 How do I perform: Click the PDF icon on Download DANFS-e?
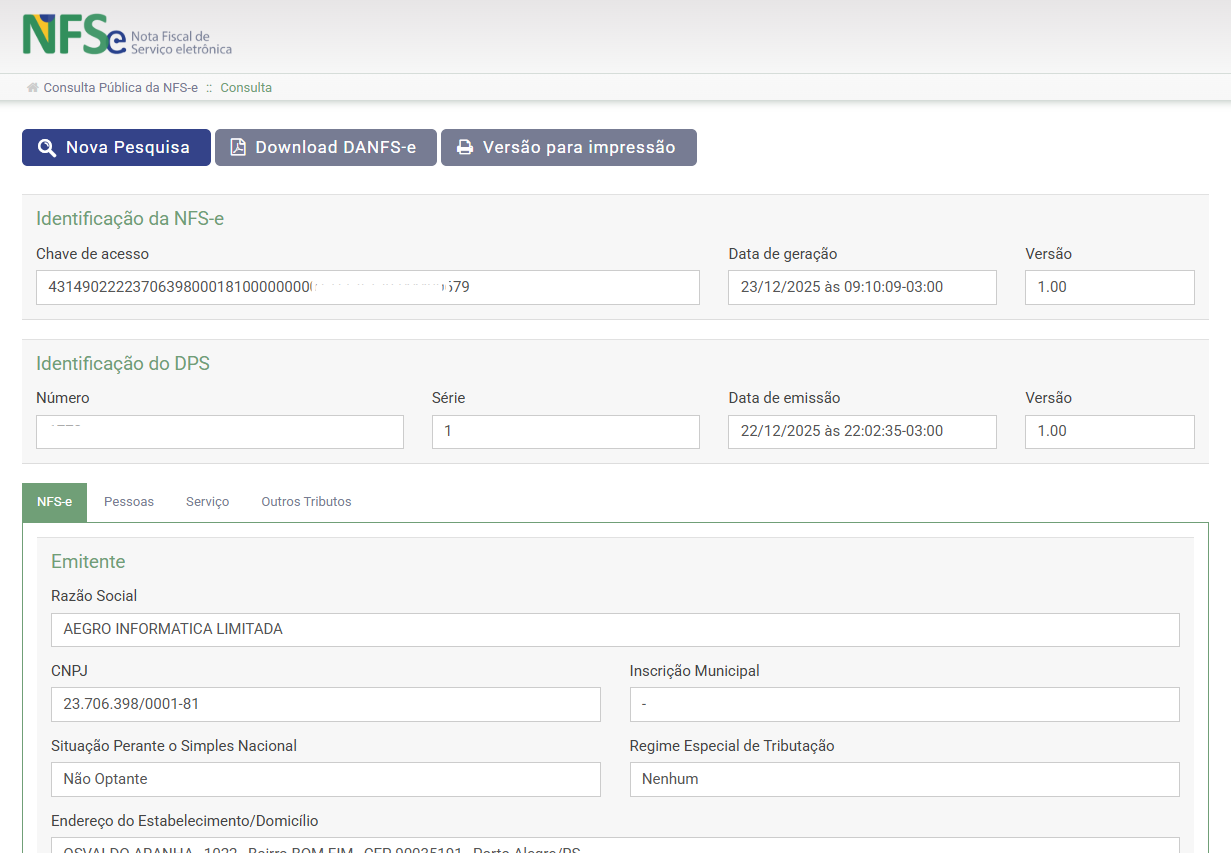pyautogui.click(x=238, y=148)
